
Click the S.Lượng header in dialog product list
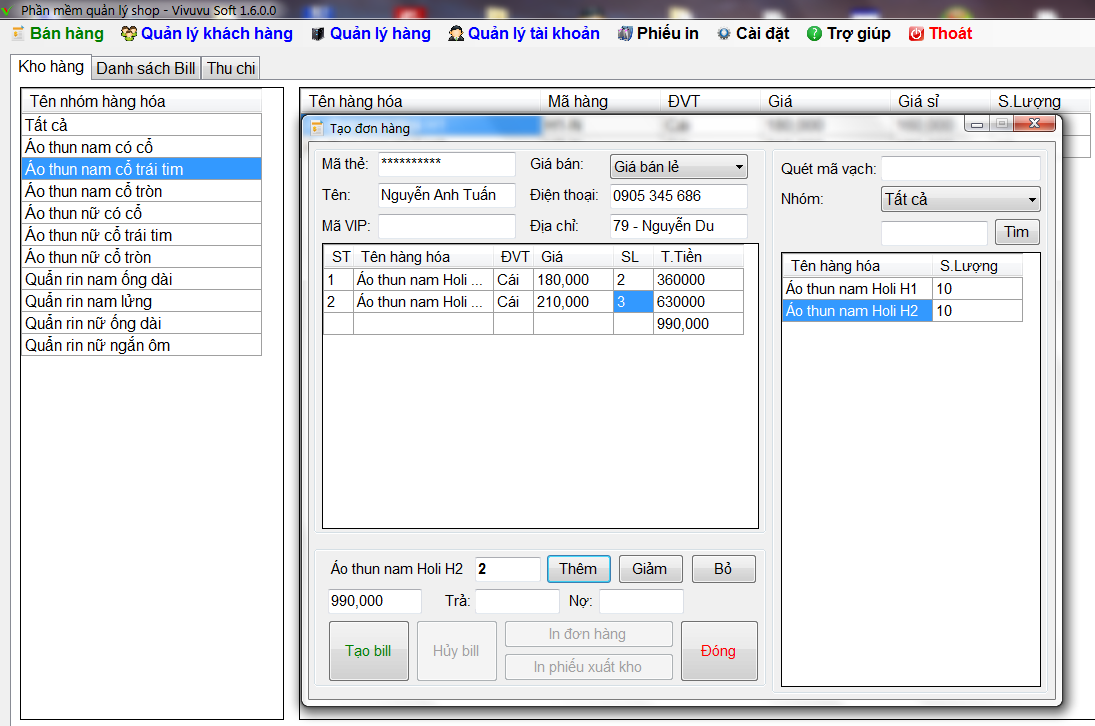click(x=977, y=266)
